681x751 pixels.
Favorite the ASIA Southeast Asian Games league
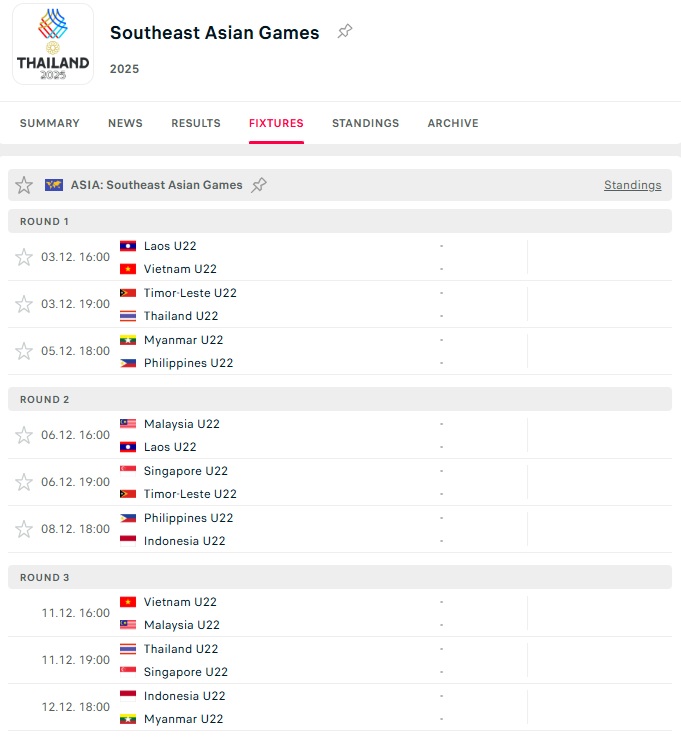(24, 185)
